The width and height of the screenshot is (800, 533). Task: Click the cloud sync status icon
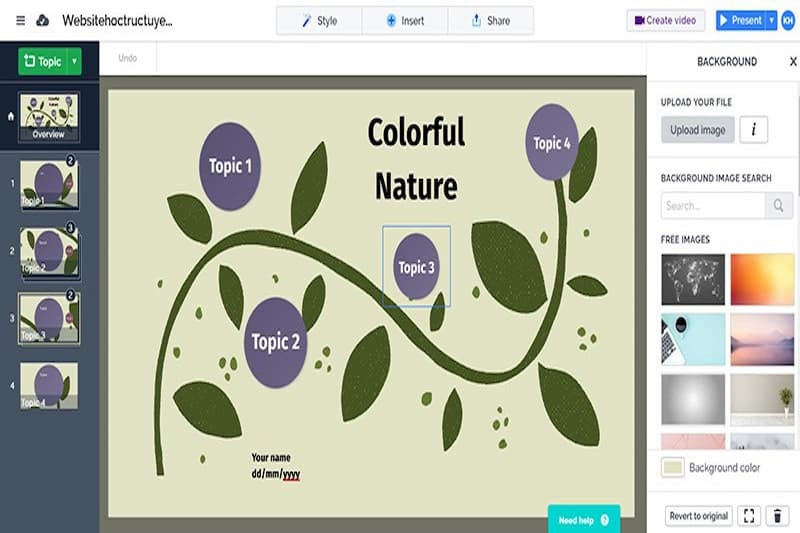[x=42, y=20]
